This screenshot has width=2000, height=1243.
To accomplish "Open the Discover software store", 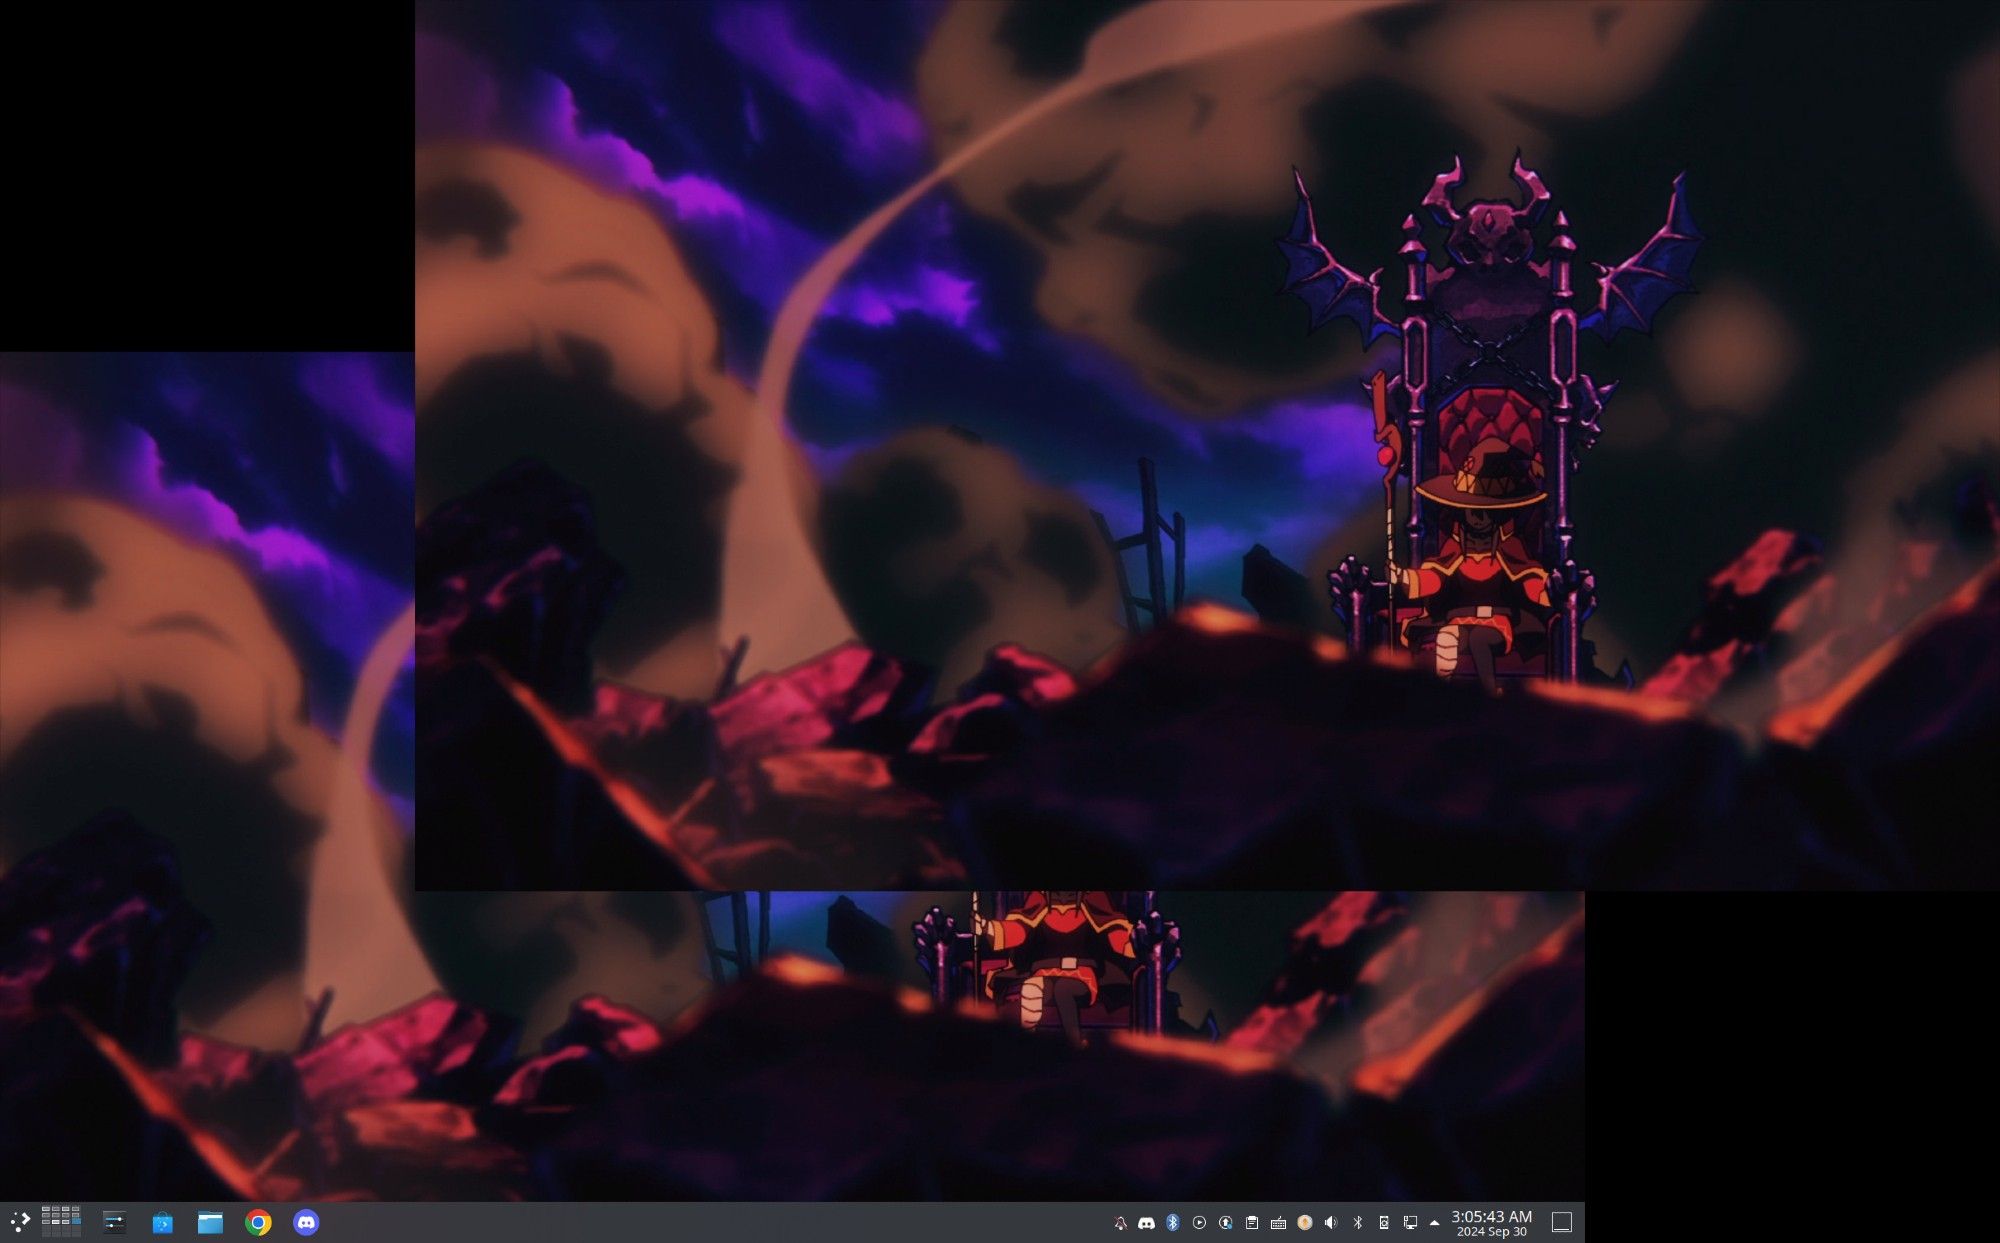I will pyautogui.click(x=162, y=1222).
